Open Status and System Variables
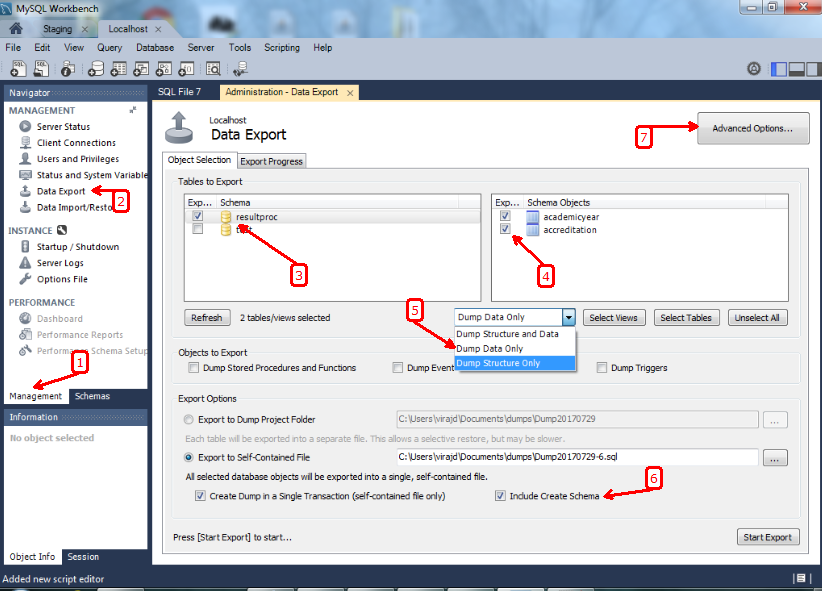The image size is (822, 591). (x=92, y=175)
